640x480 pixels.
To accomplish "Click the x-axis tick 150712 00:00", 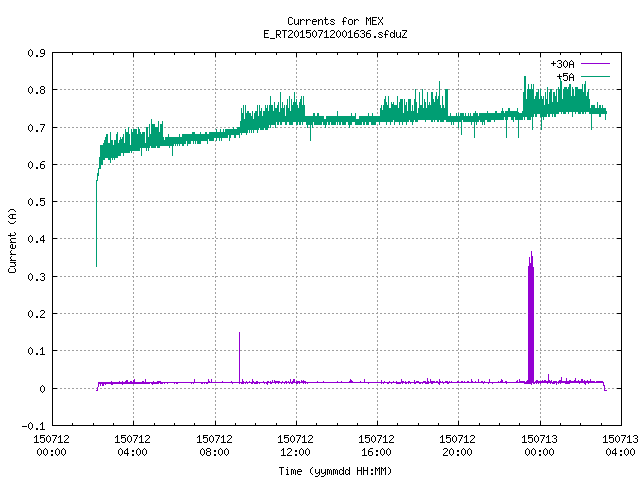I will 51,445.
